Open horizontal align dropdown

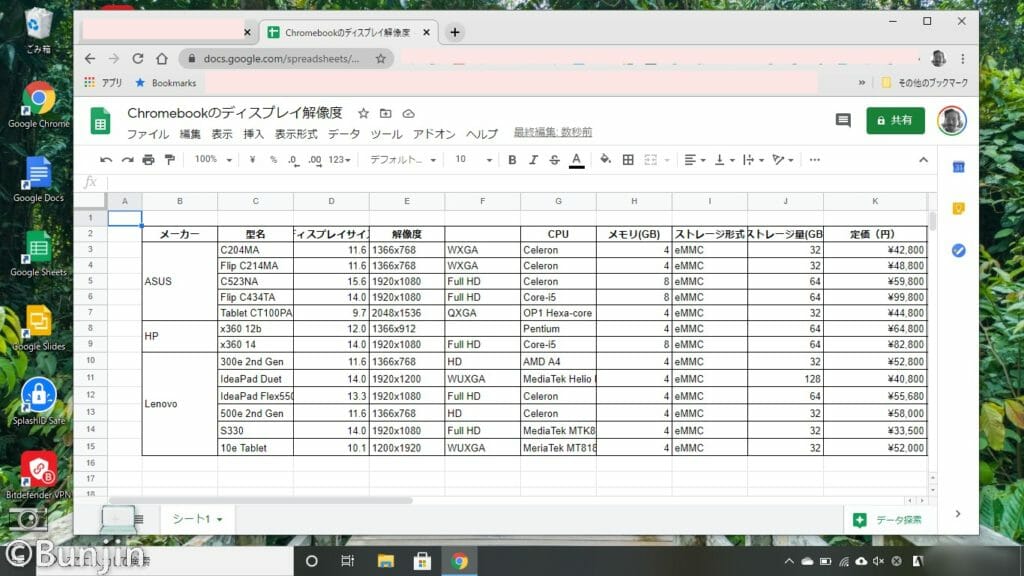694,160
